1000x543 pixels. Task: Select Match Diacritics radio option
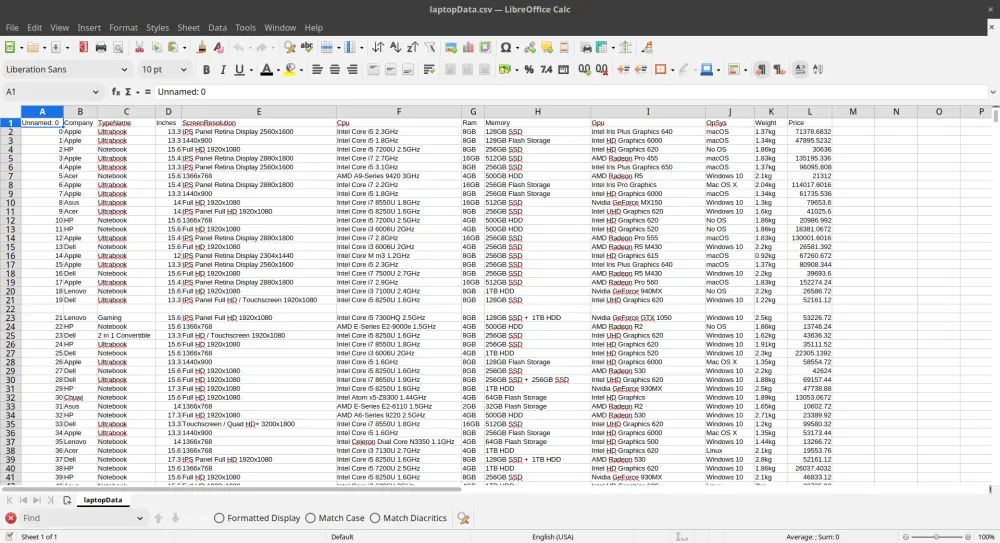click(x=408, y=518)
